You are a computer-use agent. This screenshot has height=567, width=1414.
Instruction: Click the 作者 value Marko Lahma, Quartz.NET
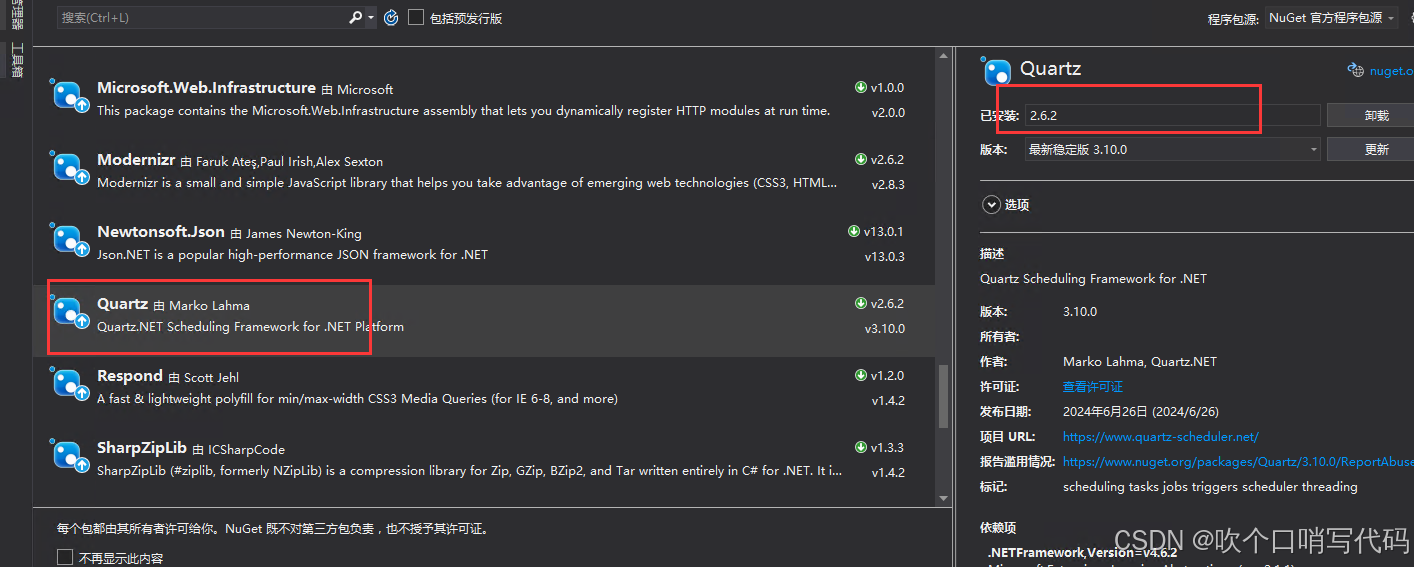[x=1139, y=362]
